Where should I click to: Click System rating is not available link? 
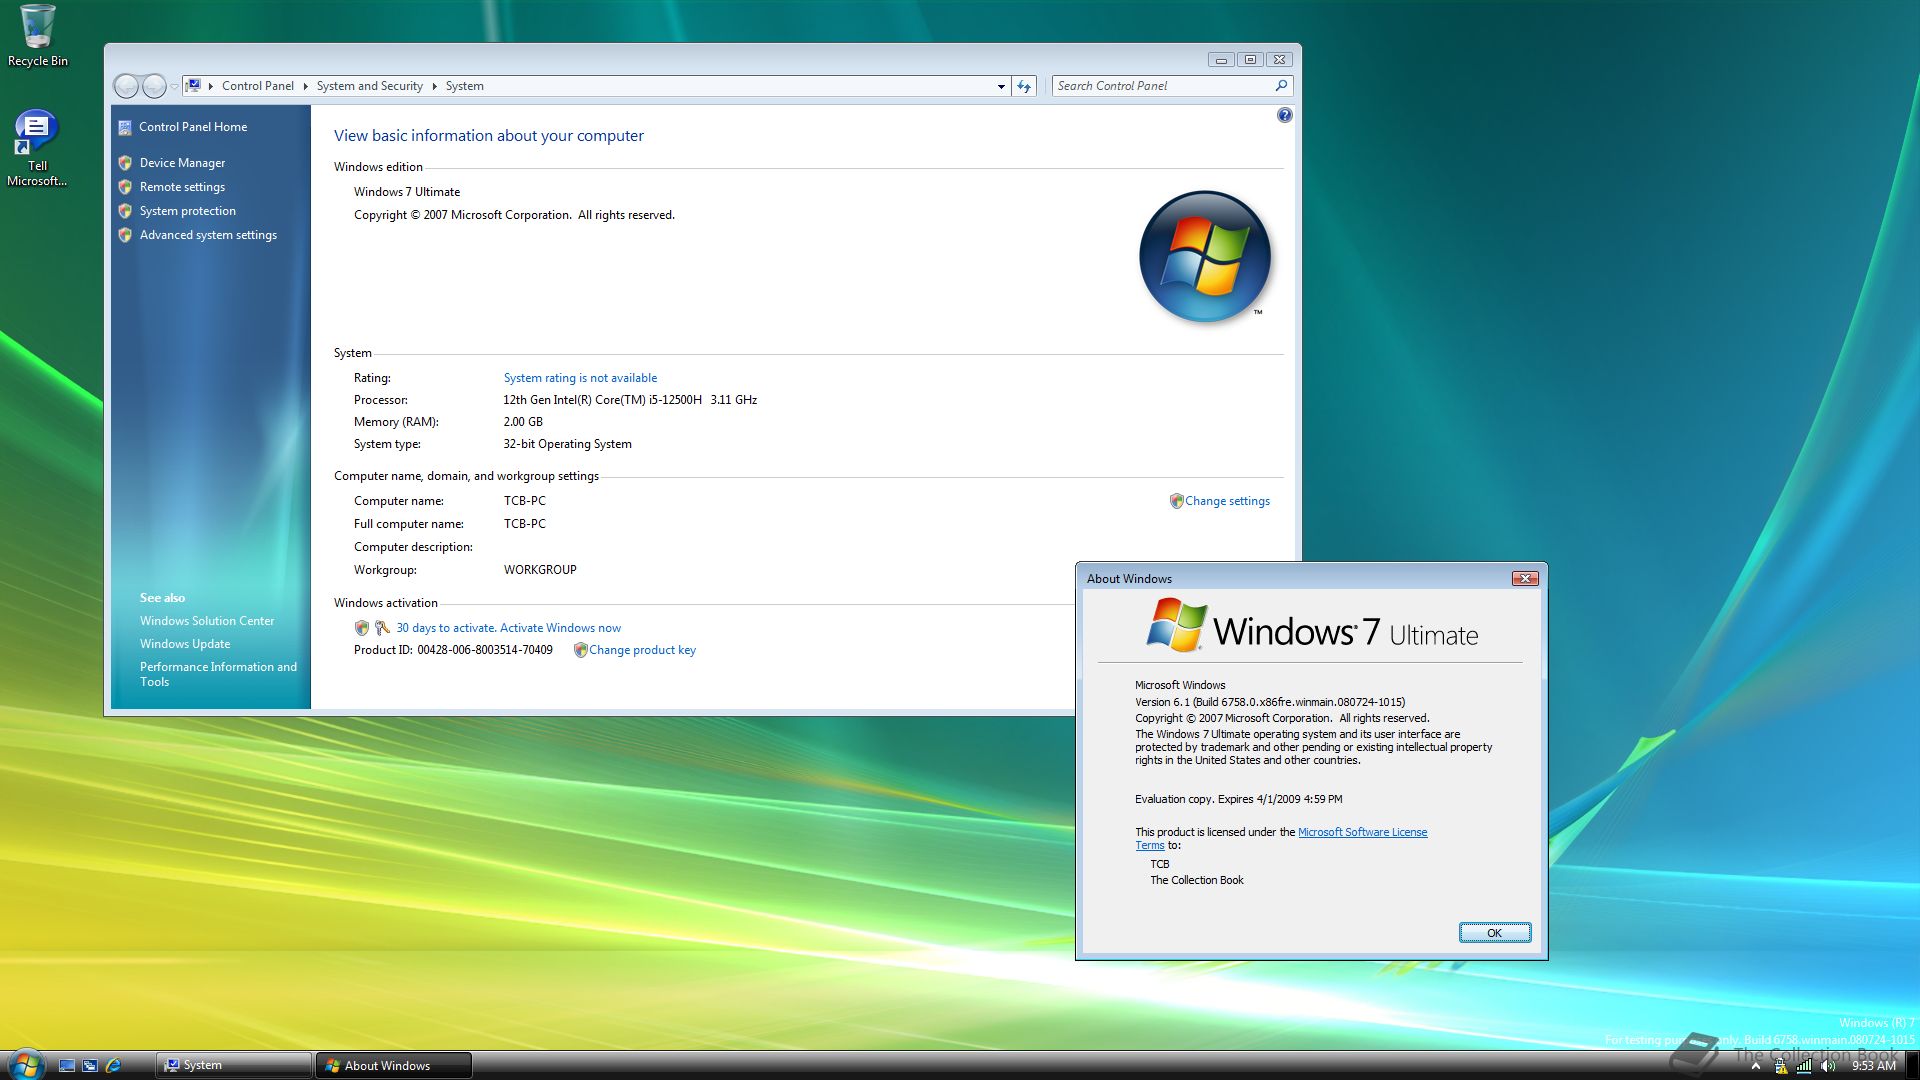(x=580, y=378)
